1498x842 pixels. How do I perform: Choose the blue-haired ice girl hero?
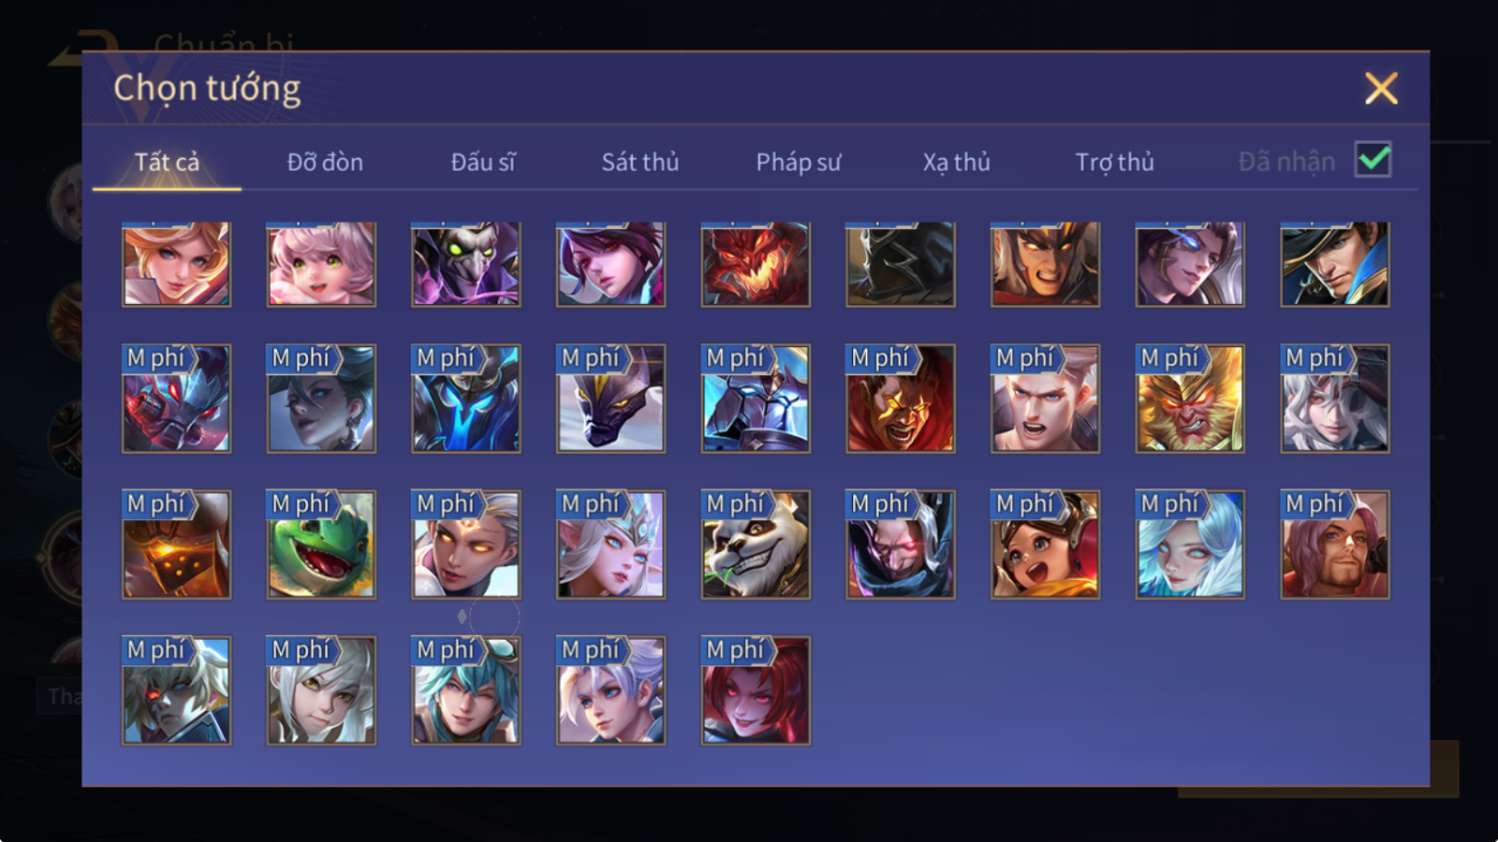[1189, 544]
